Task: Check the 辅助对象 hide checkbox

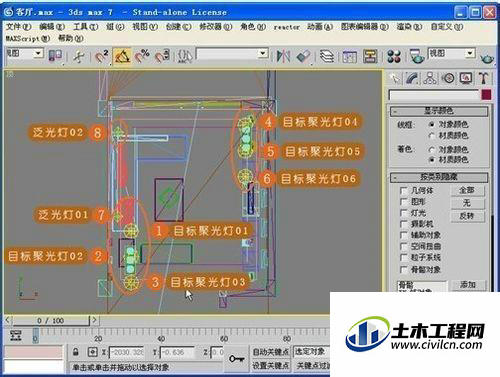Action: click(404, 235)
